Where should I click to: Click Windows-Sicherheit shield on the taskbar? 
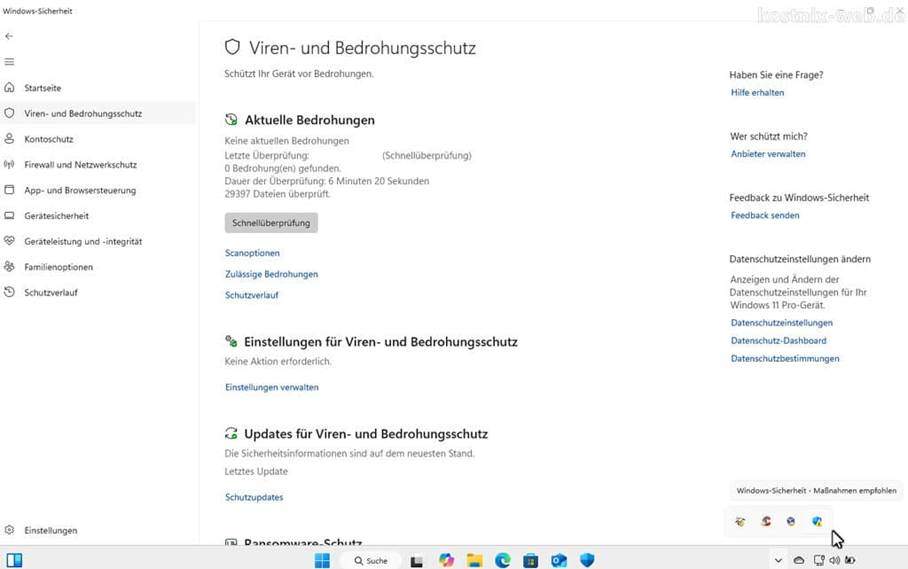587,560
